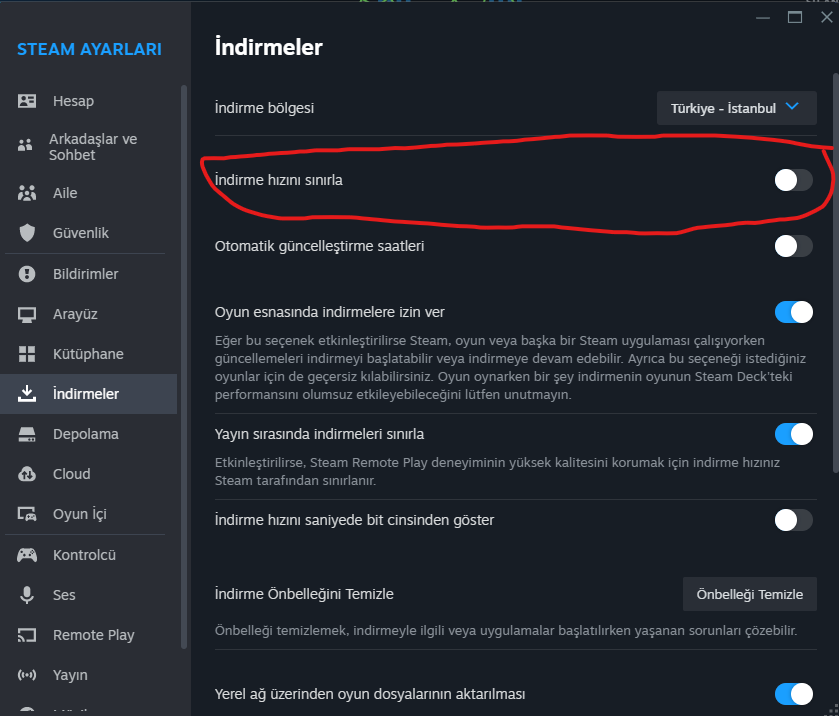Image resolution: width=839 pixels, height=716 pixels.
Task: Click the Hesap account card icon
Action: click(27, 101)
